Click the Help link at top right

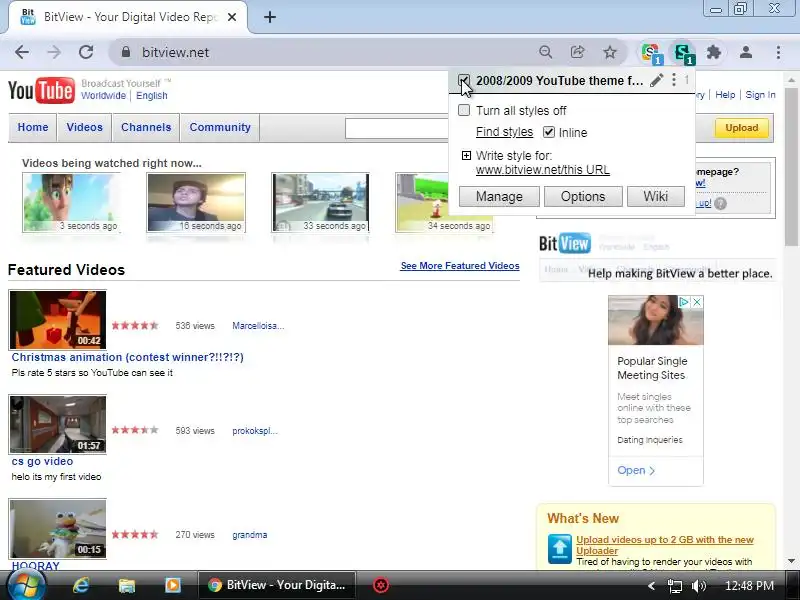725,95
